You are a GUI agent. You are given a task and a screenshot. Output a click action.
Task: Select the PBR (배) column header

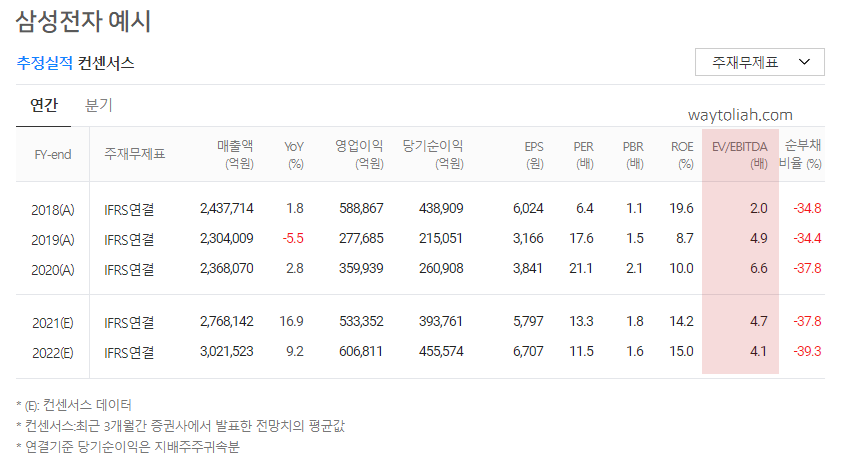point(633,155)
